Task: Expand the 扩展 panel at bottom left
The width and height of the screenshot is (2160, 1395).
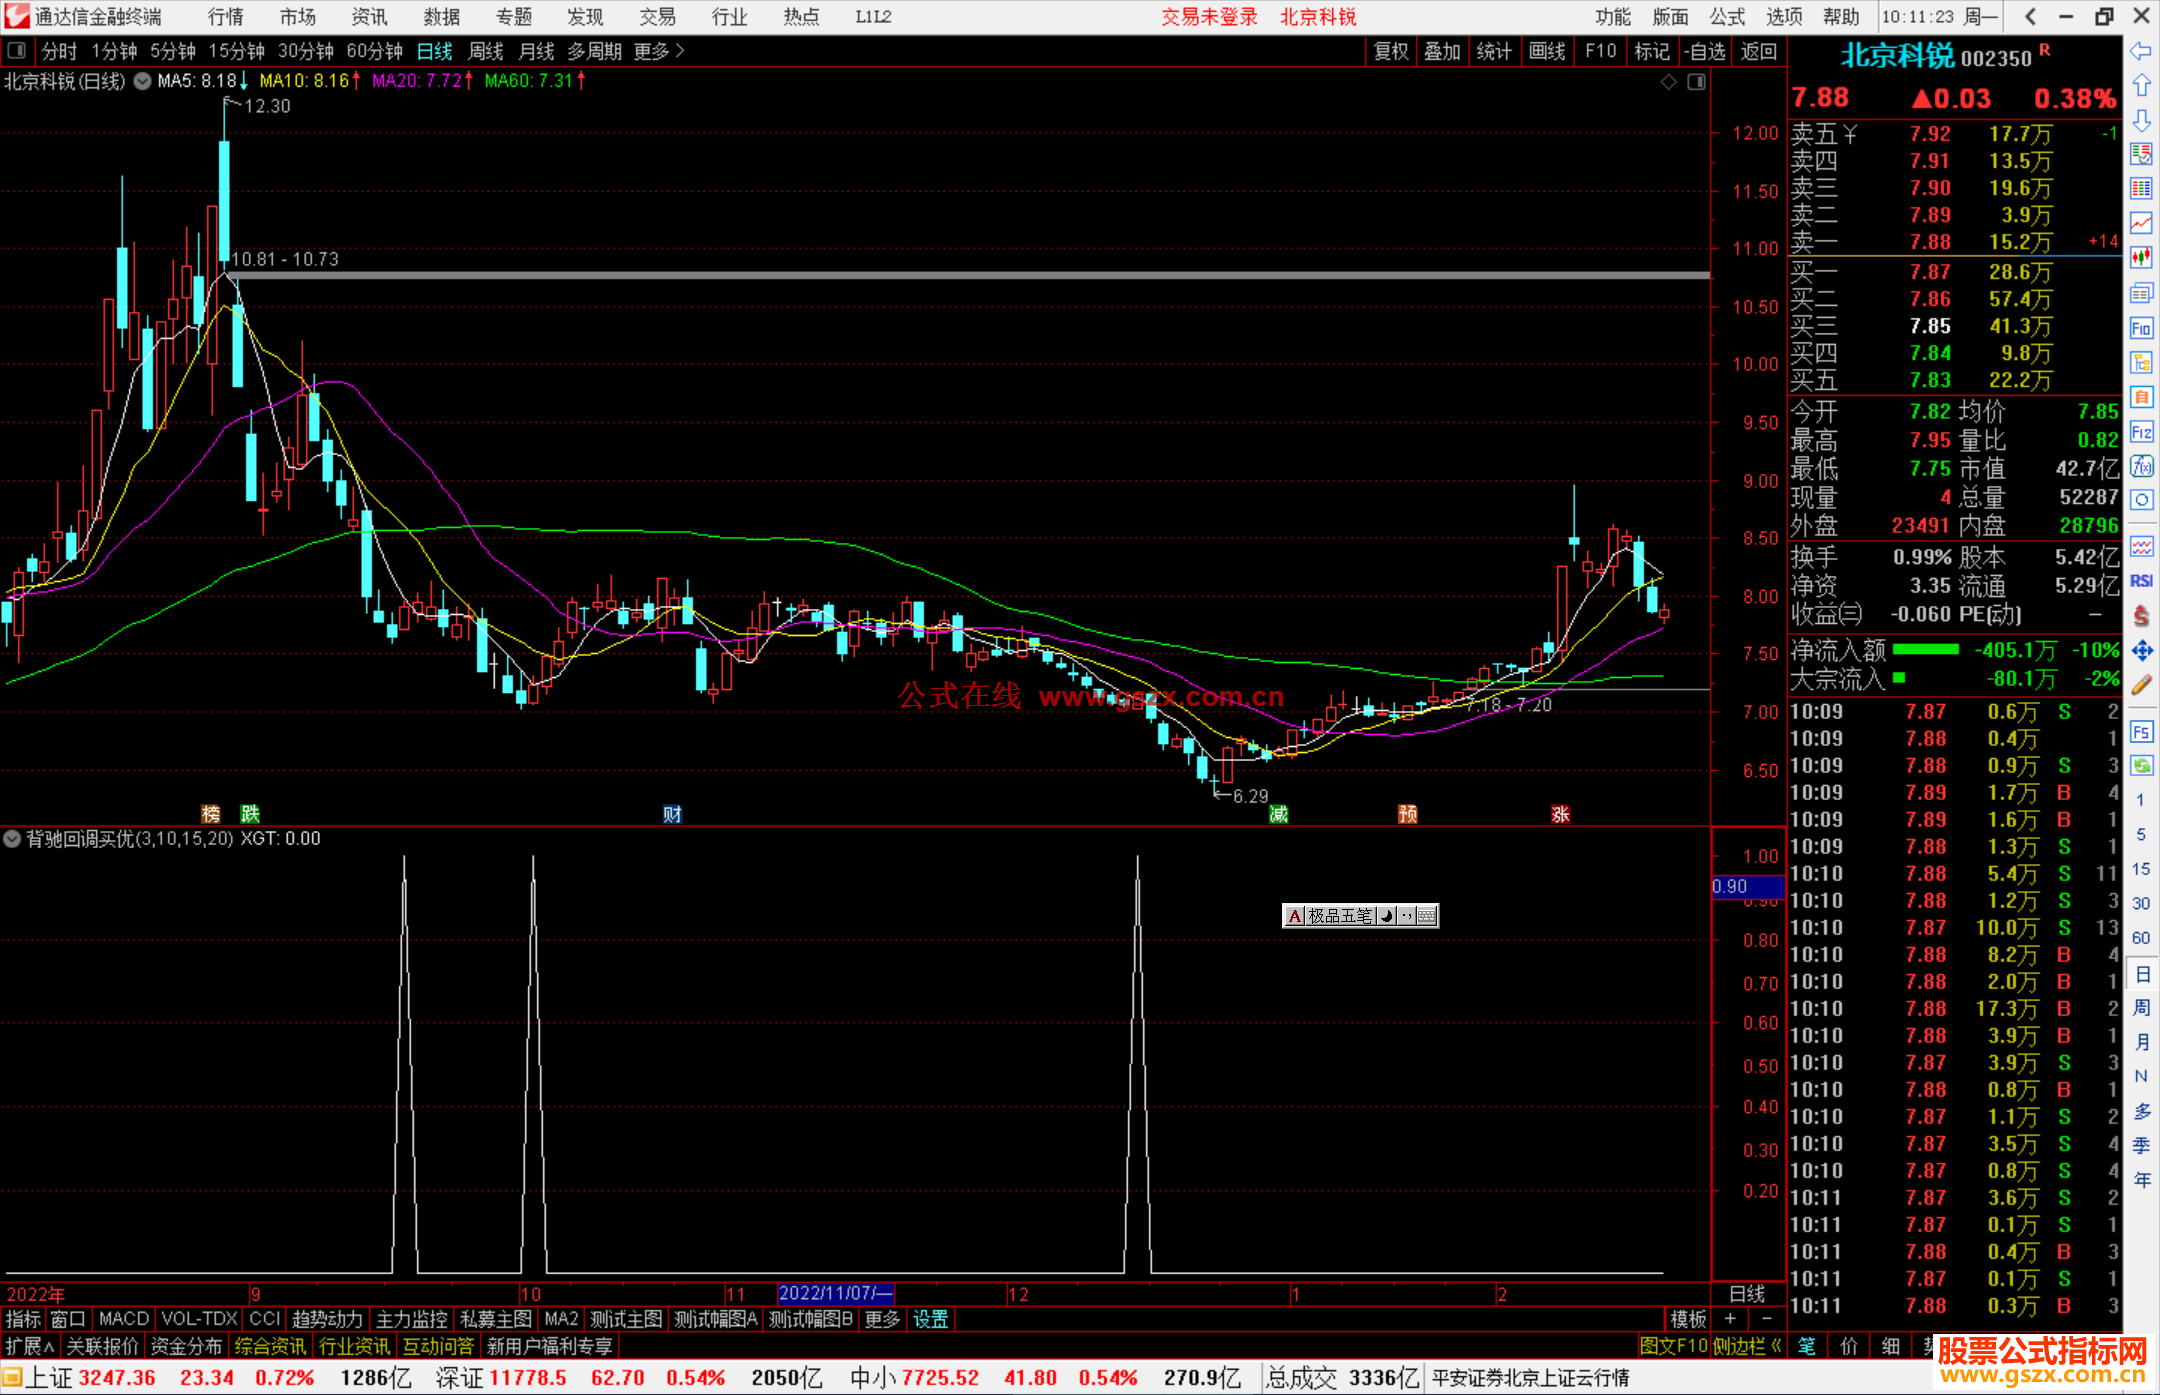Action: (30, 1346)
